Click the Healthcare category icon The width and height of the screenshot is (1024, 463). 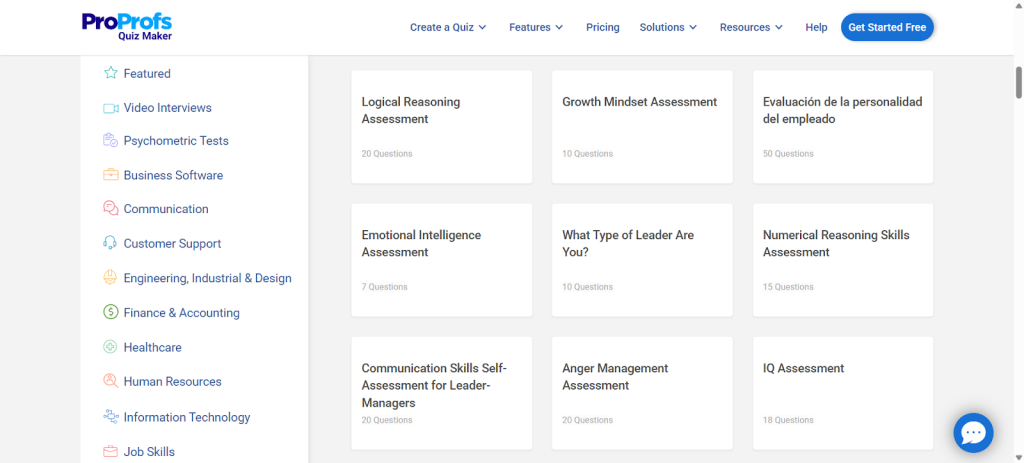[111, 347]
